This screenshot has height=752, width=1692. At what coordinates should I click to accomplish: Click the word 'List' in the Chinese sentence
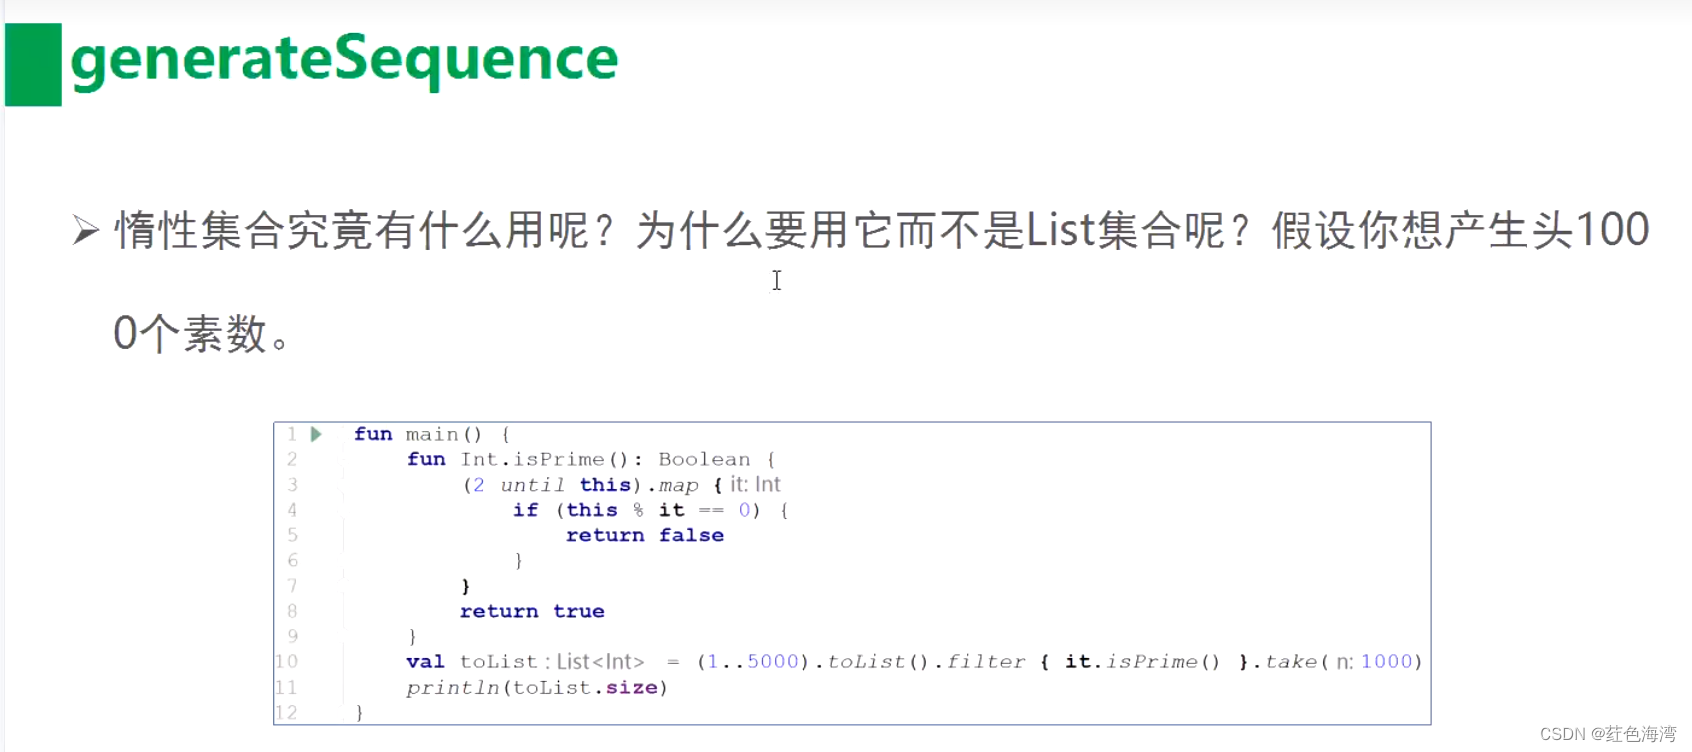1060,231
